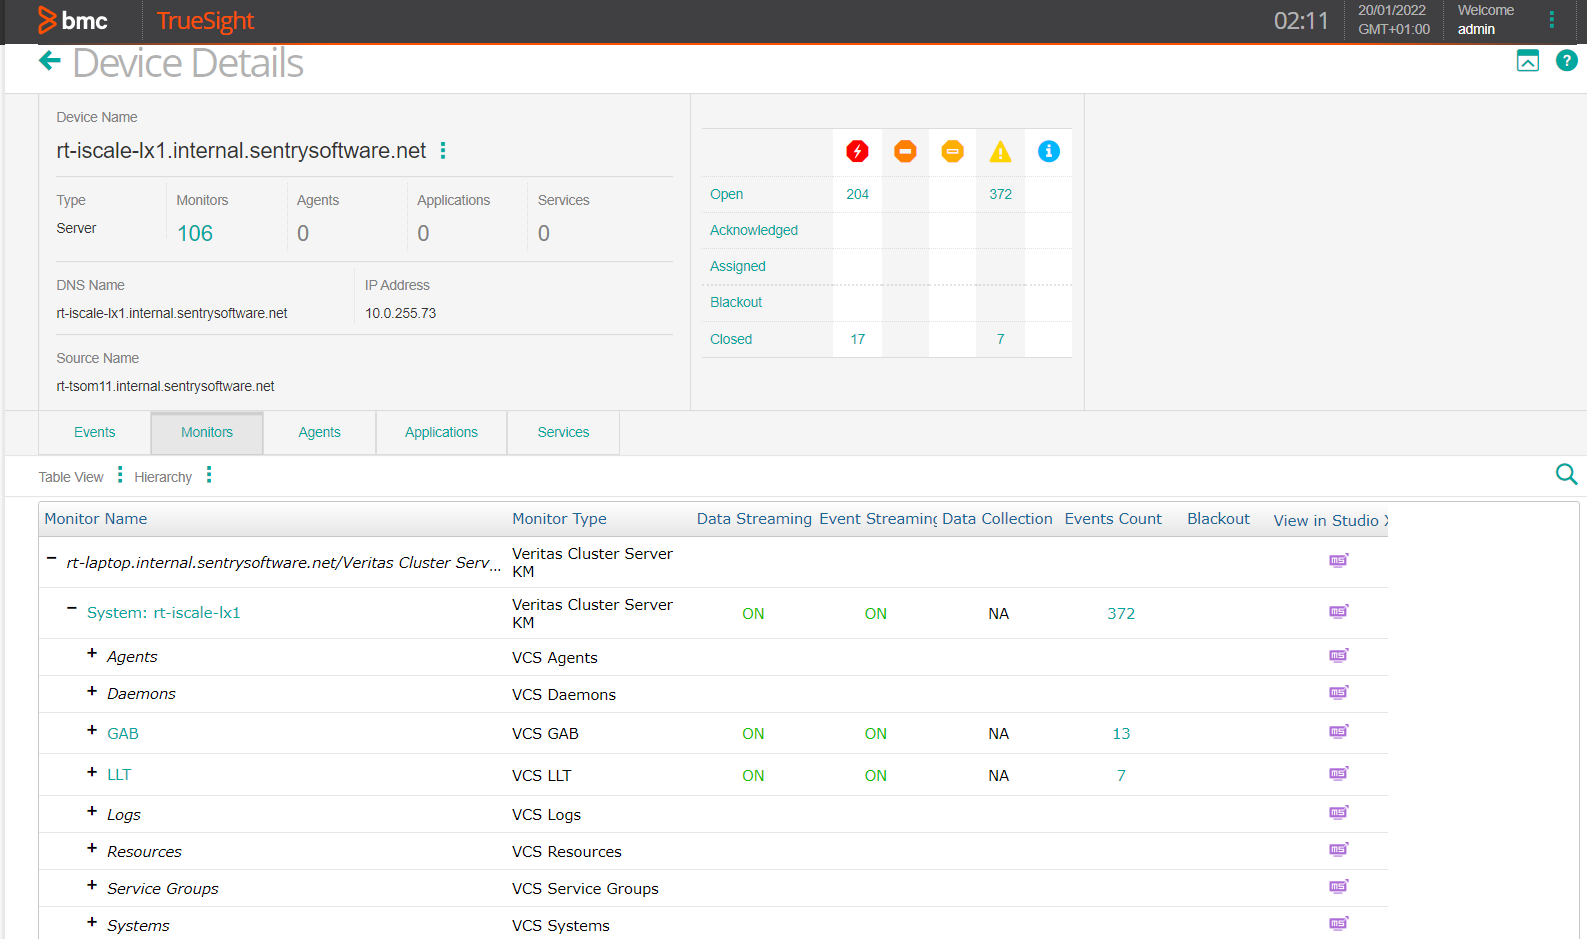
Task: Switch to the Monitors tab
Action: [x=207, y=432]
